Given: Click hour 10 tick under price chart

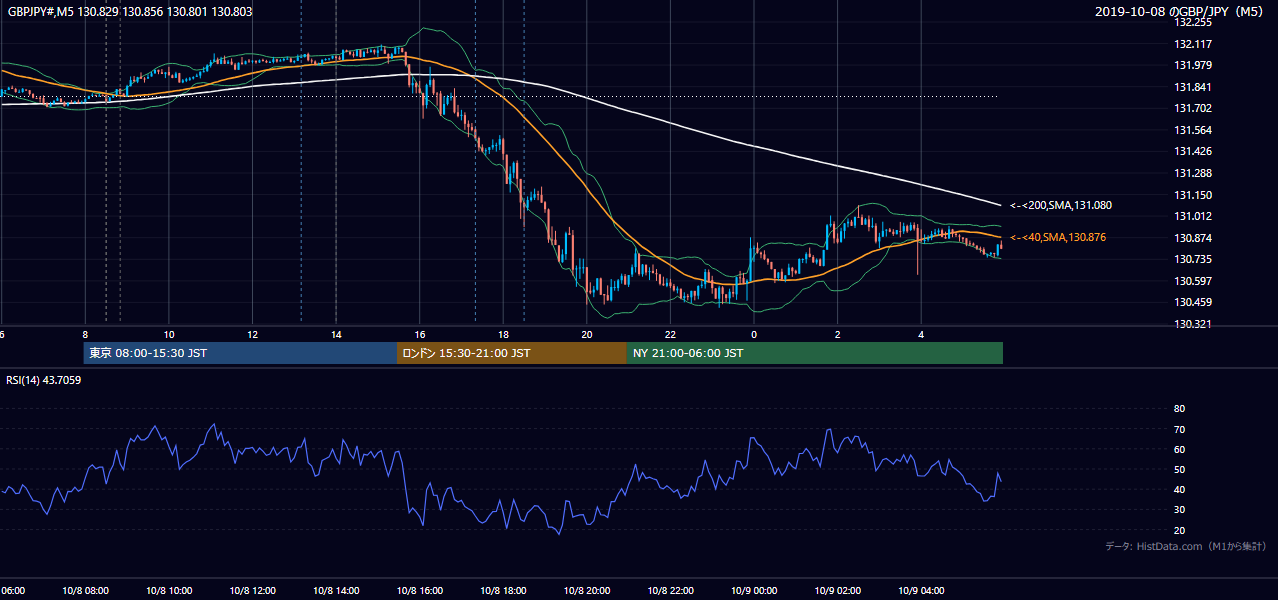Looking at the screenshot, I should click(169, 334).
